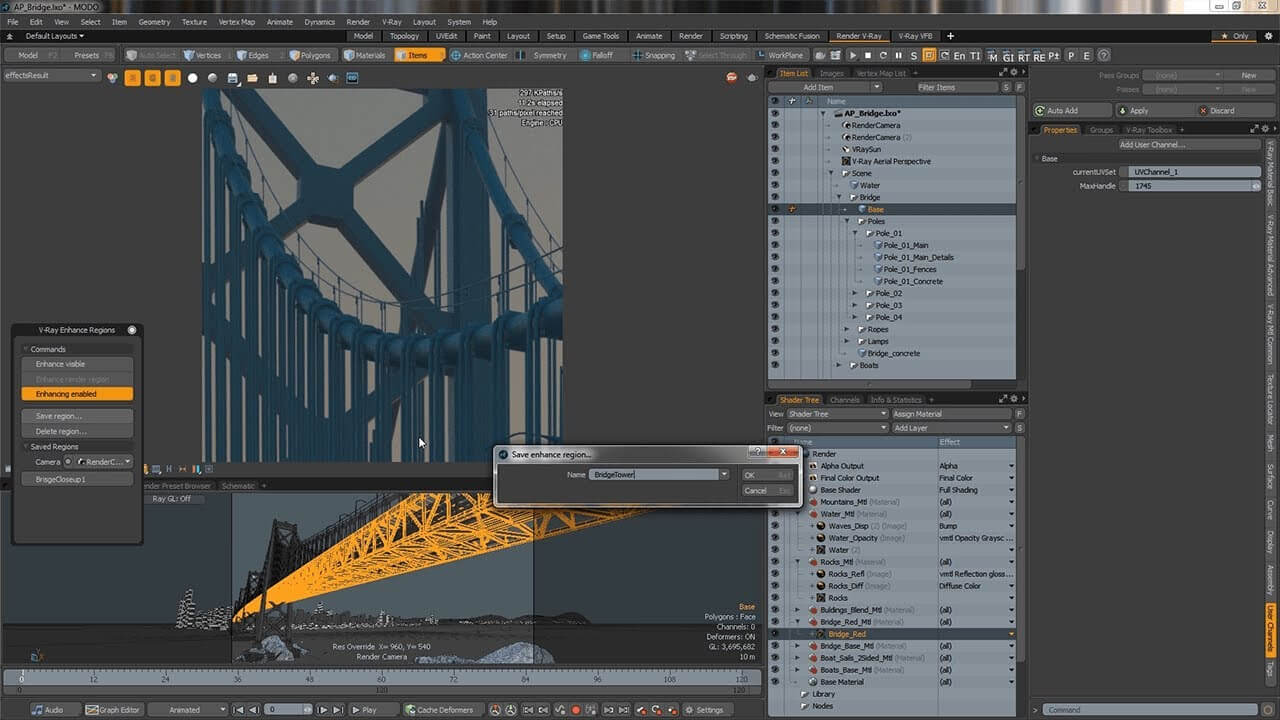Image resolution: width=1280 pixels, height=720 pixels.
Task: Switch to the Channels tab
Action: pyautogui.click(x=845, y=400)
